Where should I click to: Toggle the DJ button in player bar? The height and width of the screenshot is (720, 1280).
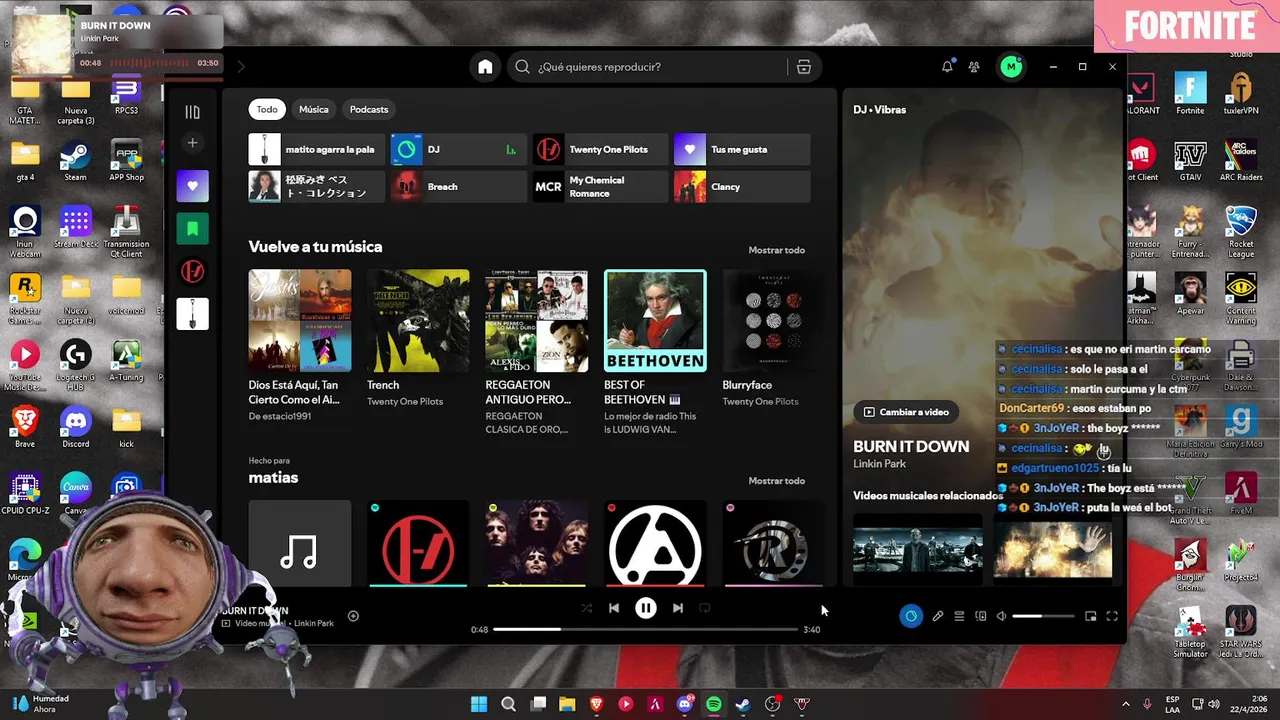(911, 616)
